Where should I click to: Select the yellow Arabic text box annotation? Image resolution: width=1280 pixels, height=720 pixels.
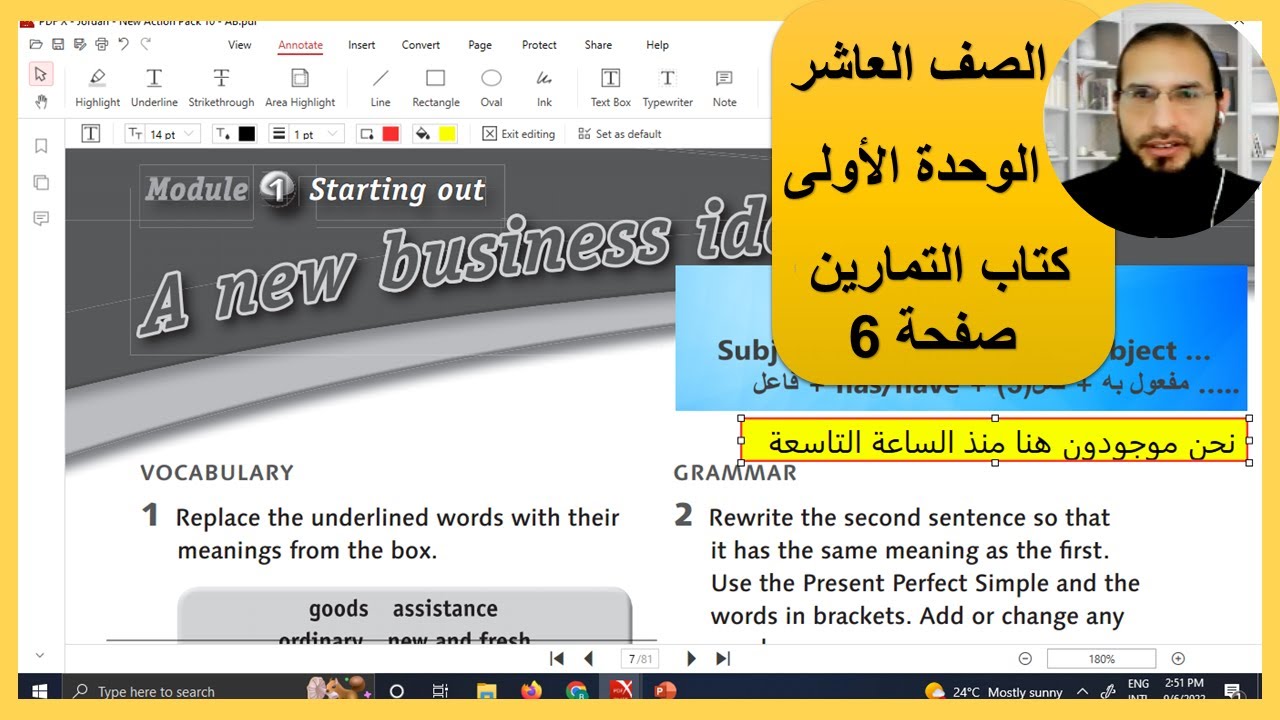click(995, 441)
